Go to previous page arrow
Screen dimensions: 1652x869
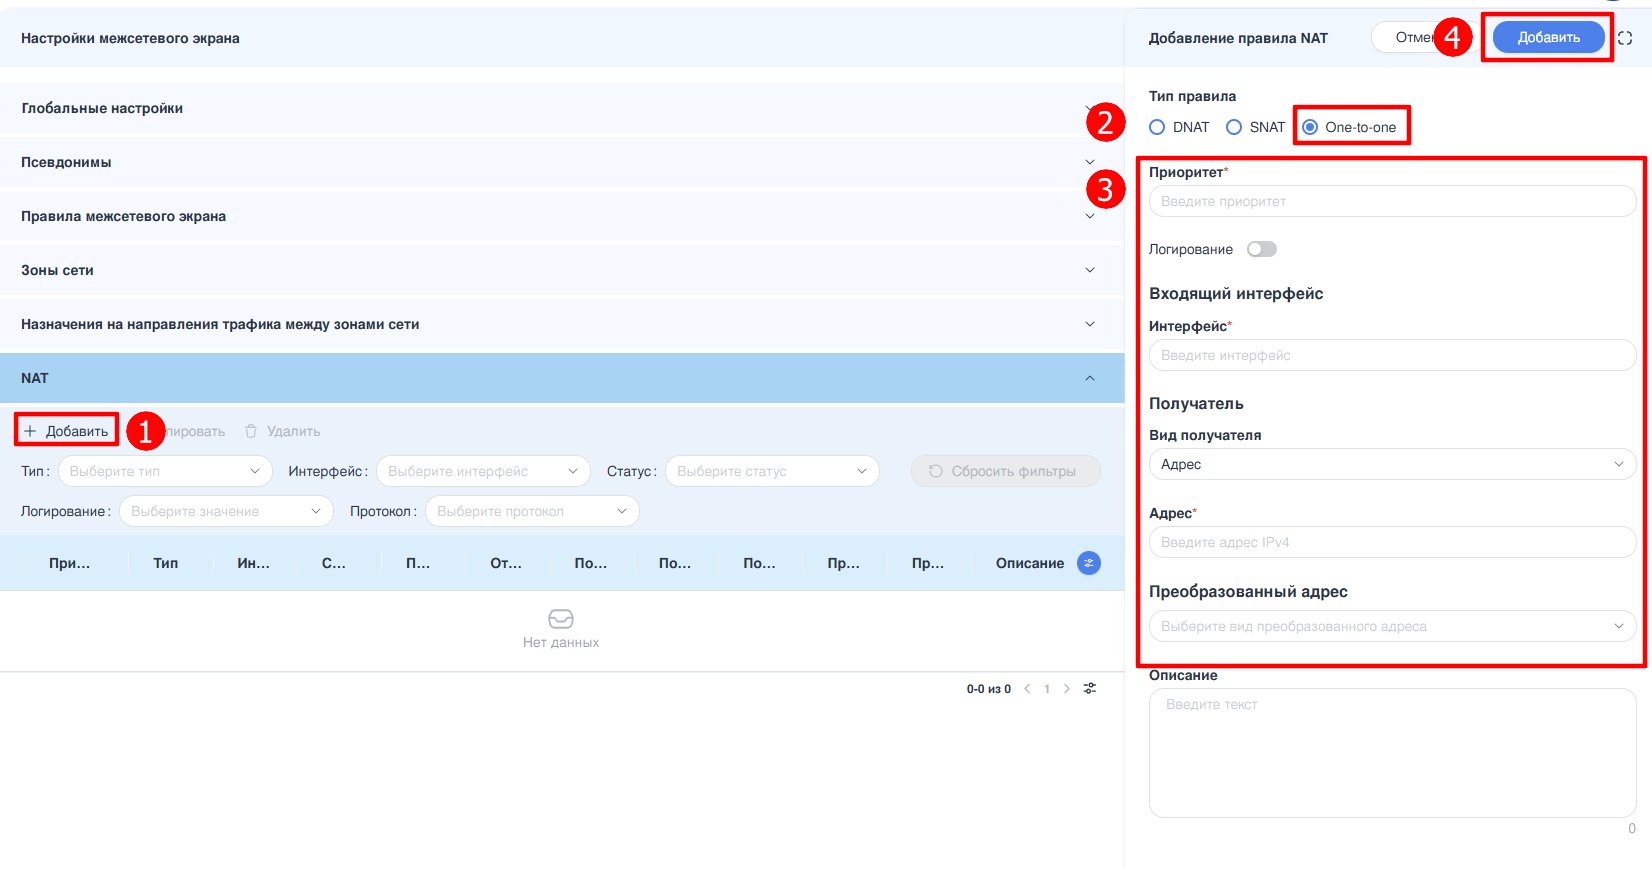(x=1027, y=688)
